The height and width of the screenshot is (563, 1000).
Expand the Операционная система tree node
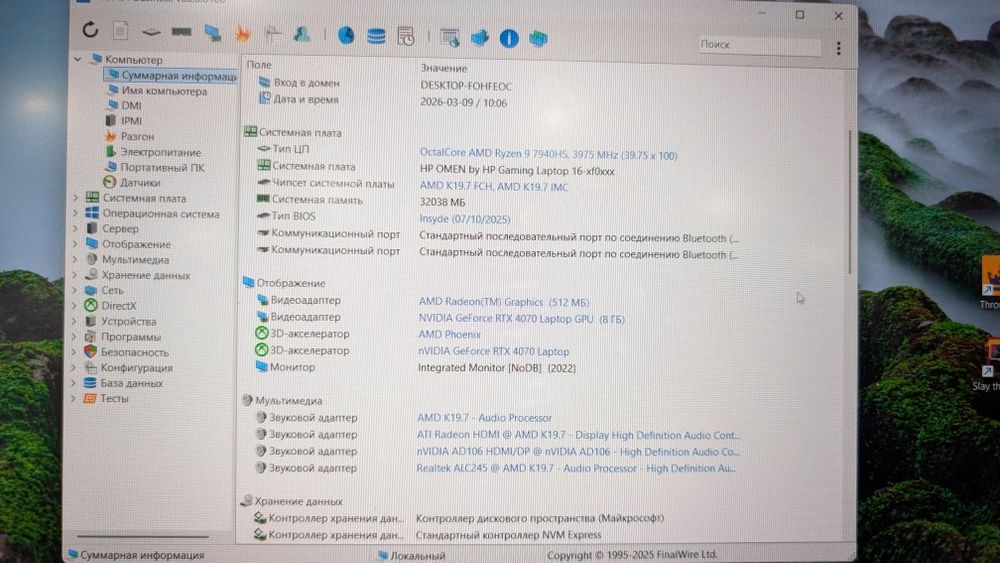(75, 214)
